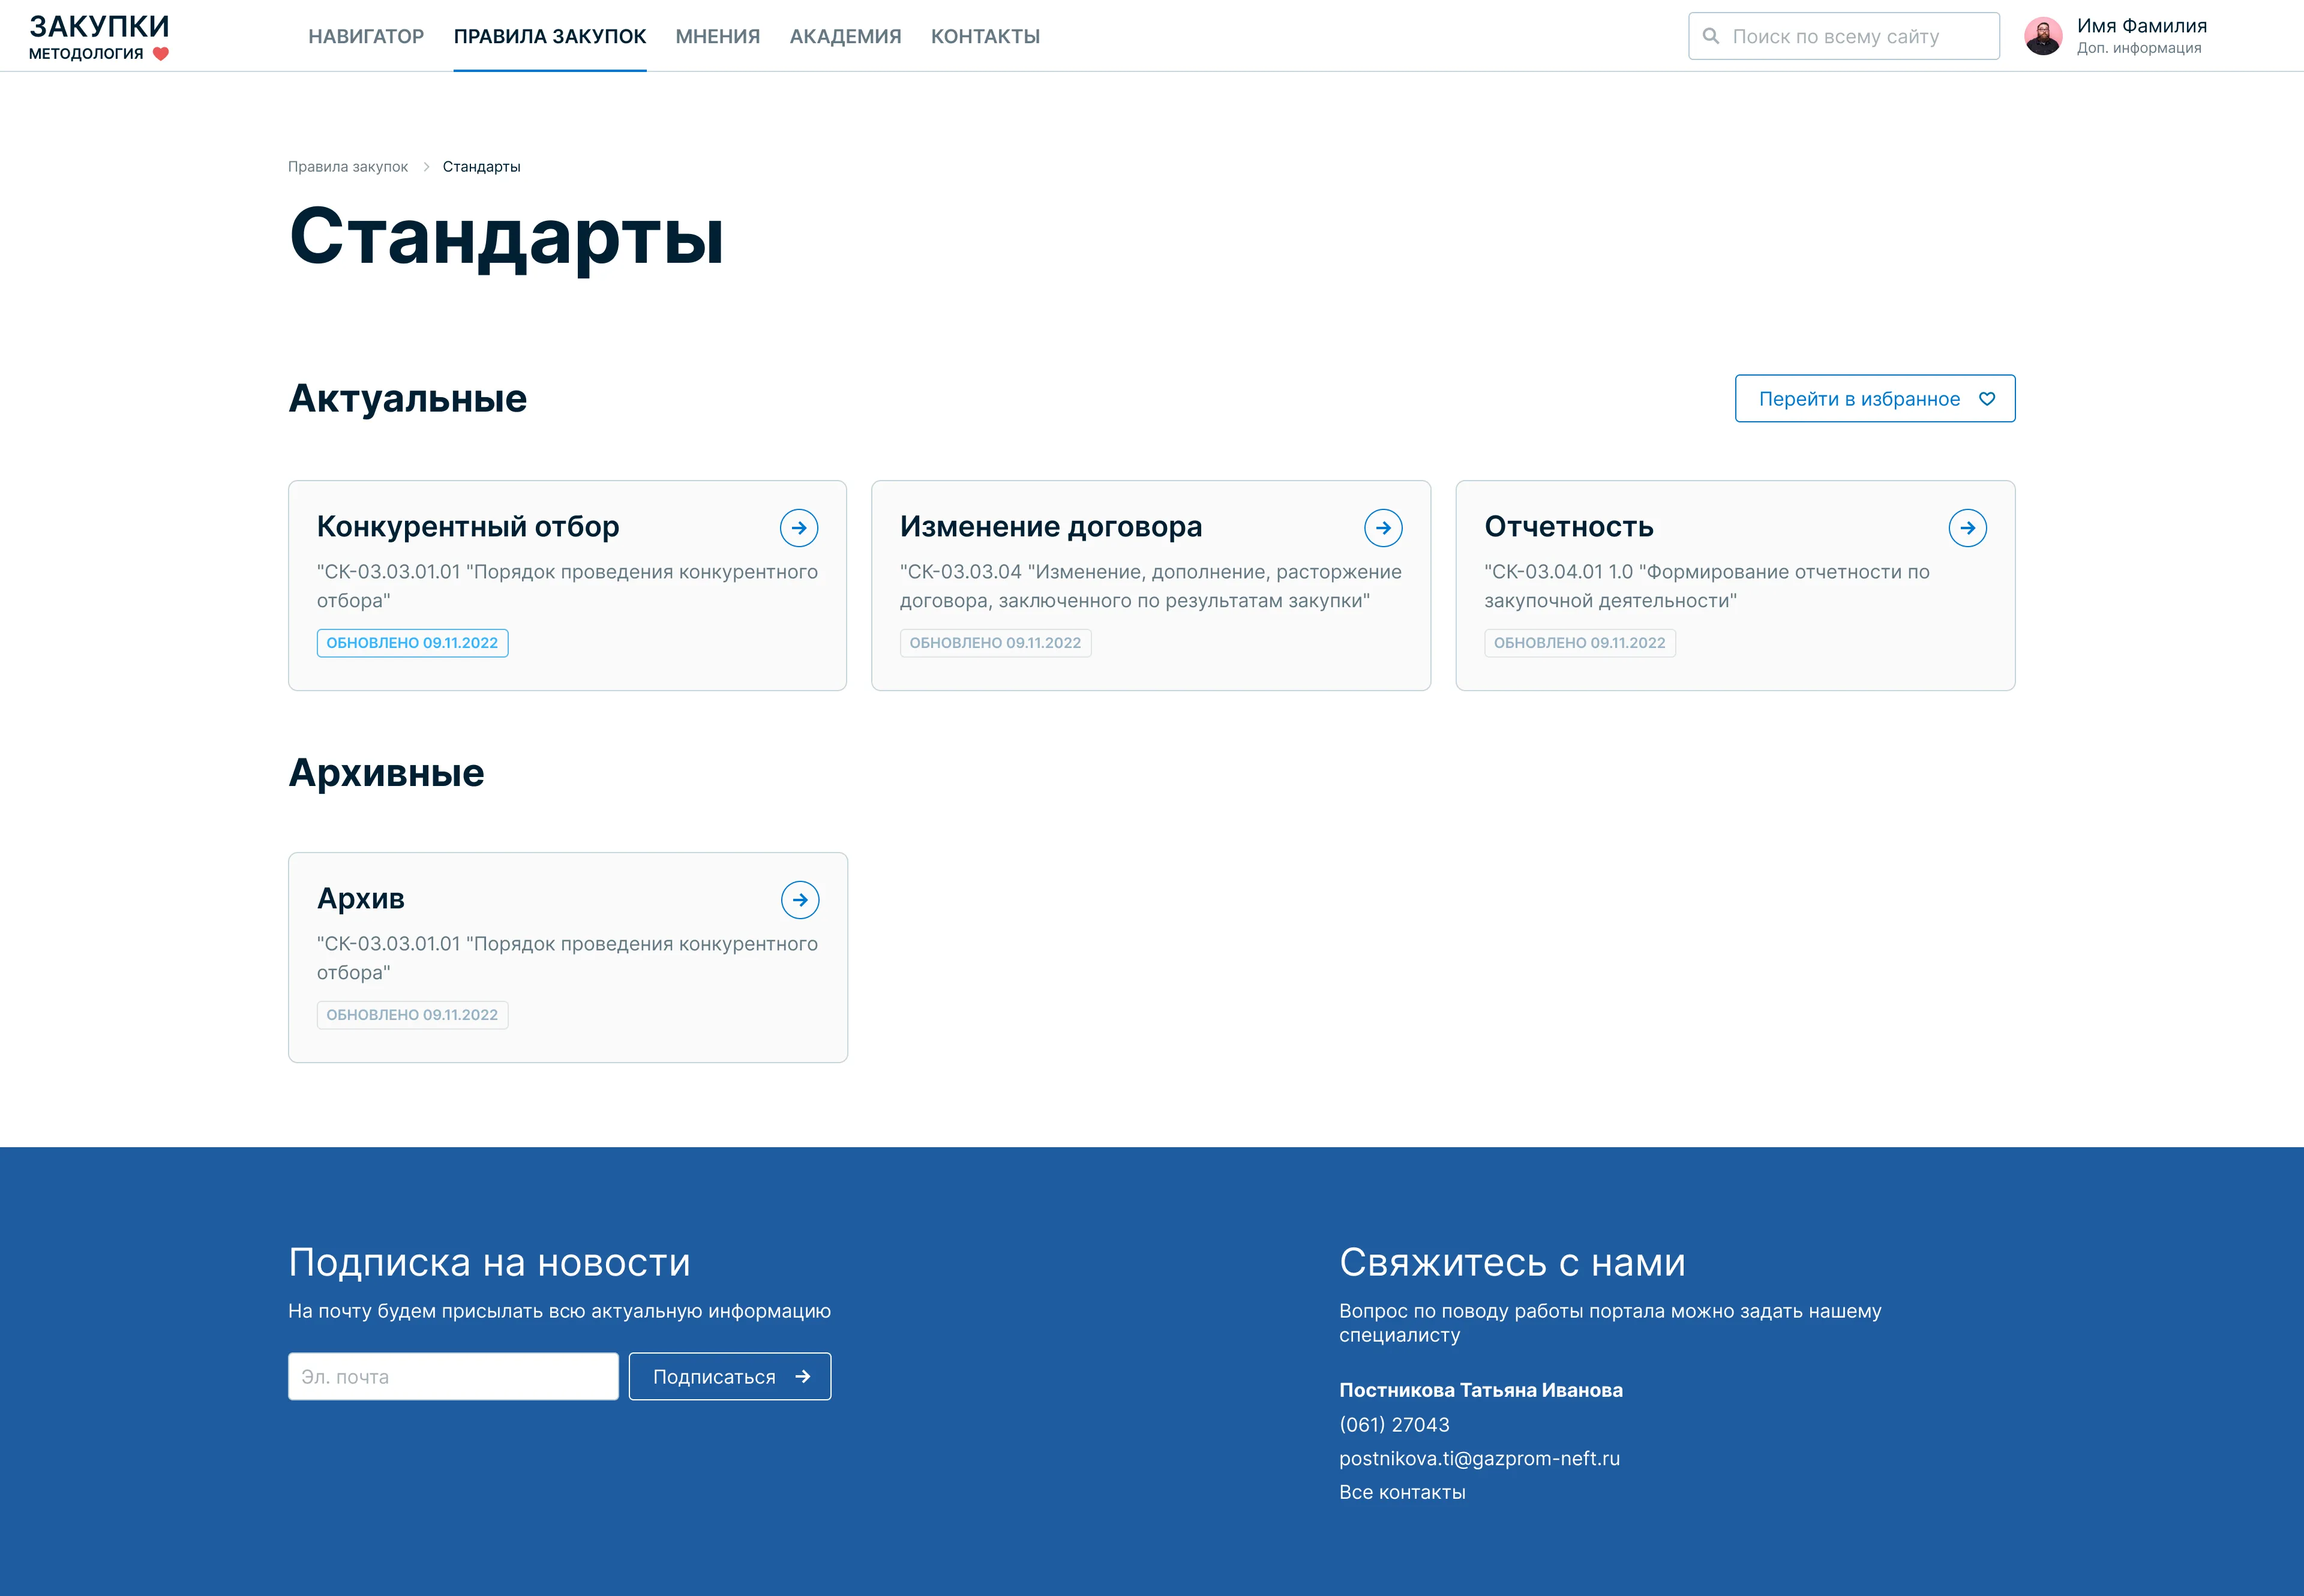The image size is (2304, 1596).
Task: Click the Имя Фамилия profile name
Action: (2141, 26)
